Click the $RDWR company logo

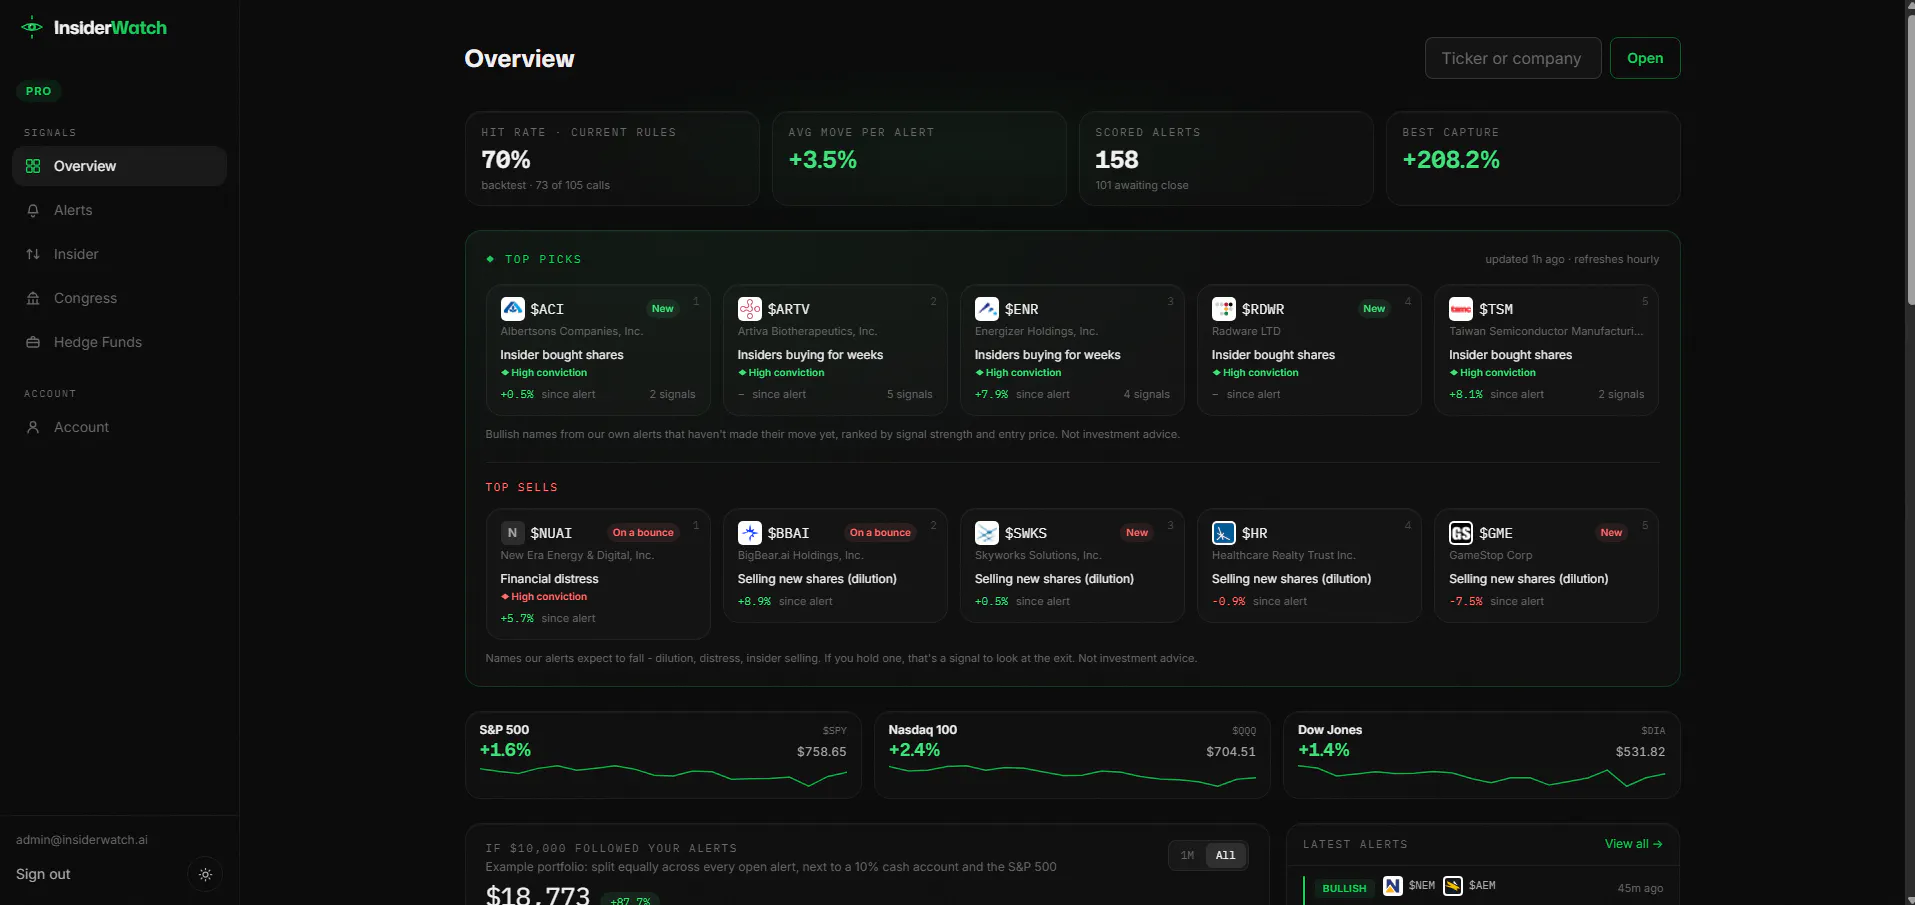tap(1224, 309)
